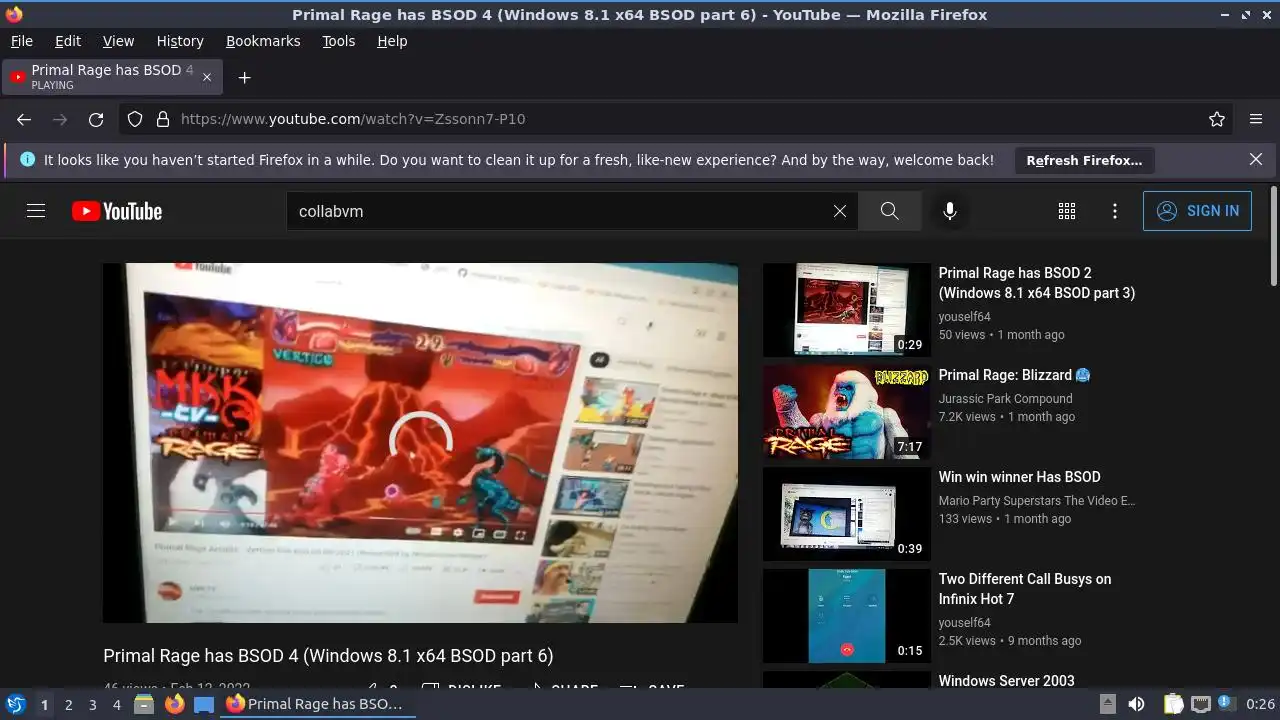Viewport: 1280px width, 720px height.
Task: Dismiss the refresh Firefox notification bar
Action: click(1256, 160)
